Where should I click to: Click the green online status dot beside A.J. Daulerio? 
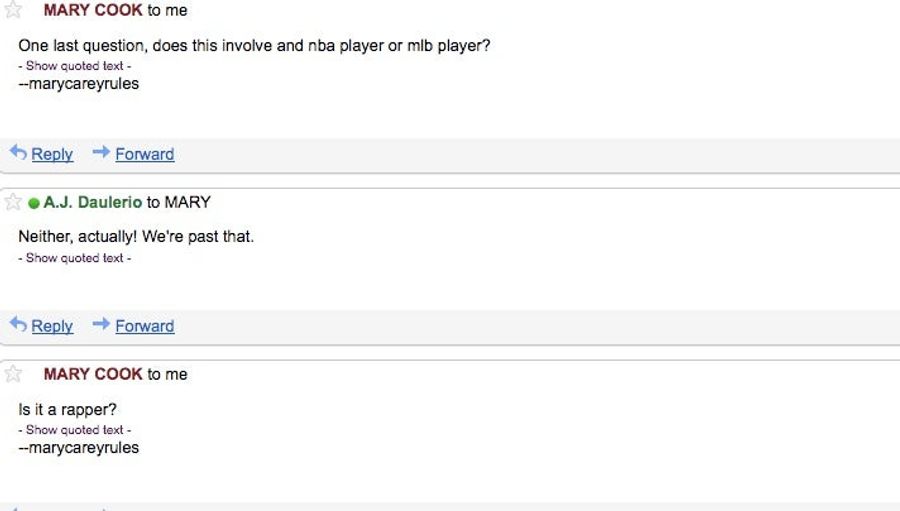[34, 203]
